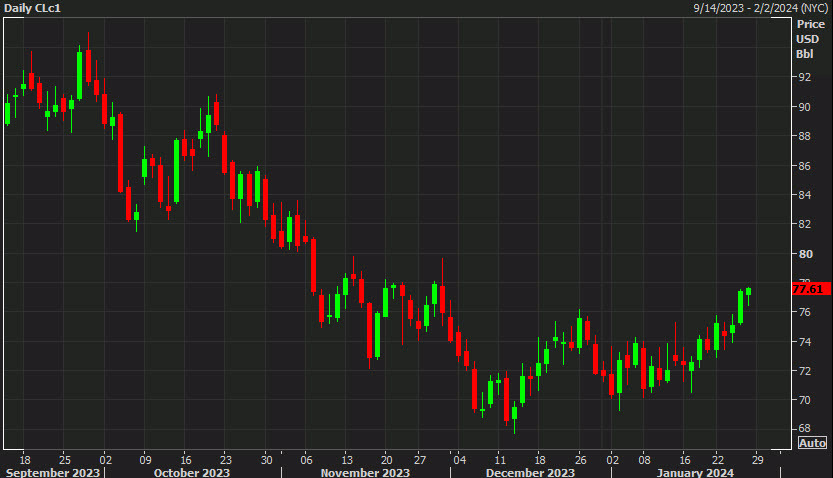Click the 82 price axis label

pos(804,224)
